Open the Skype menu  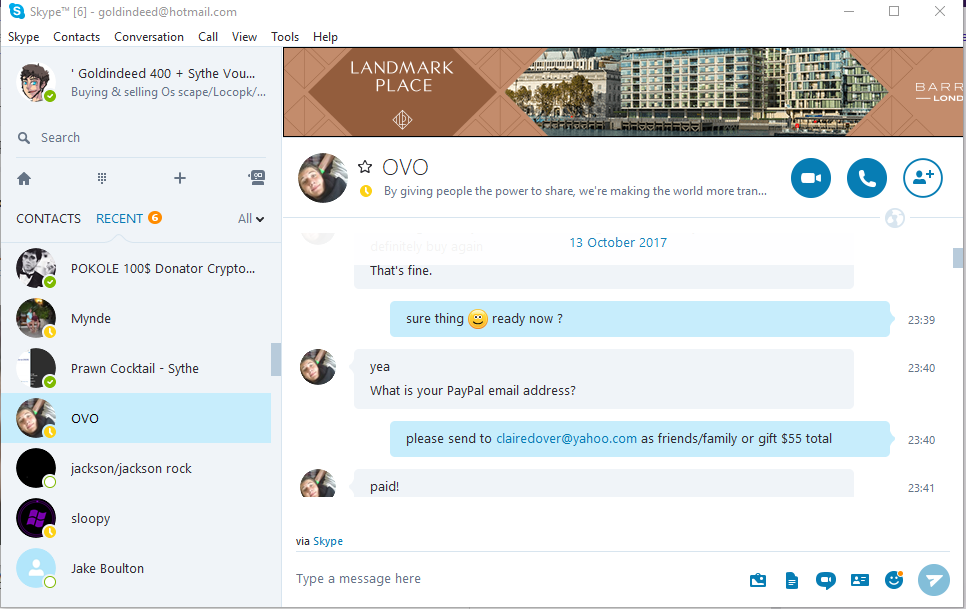pos(23,37)
